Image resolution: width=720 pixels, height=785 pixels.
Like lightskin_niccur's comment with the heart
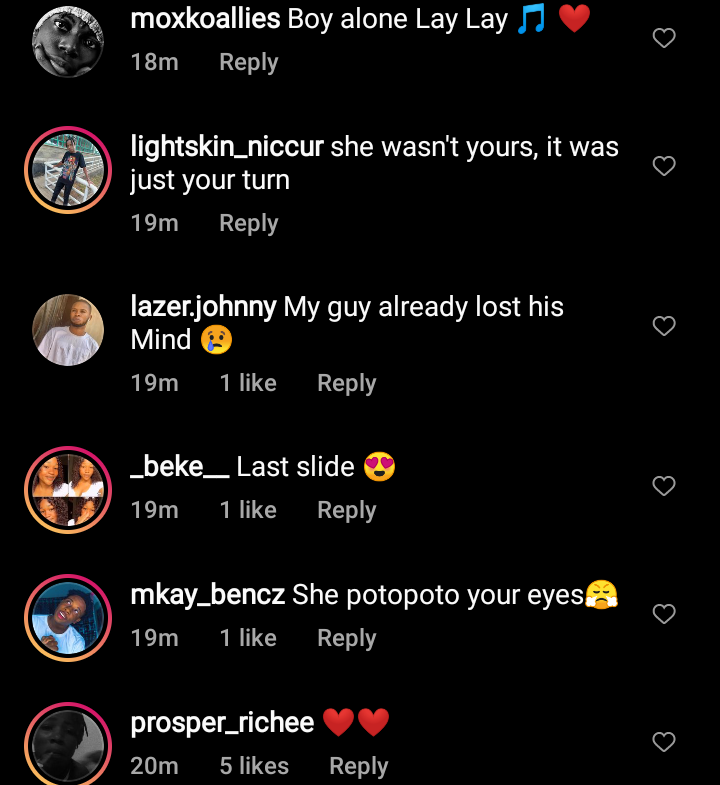point(664,166)
